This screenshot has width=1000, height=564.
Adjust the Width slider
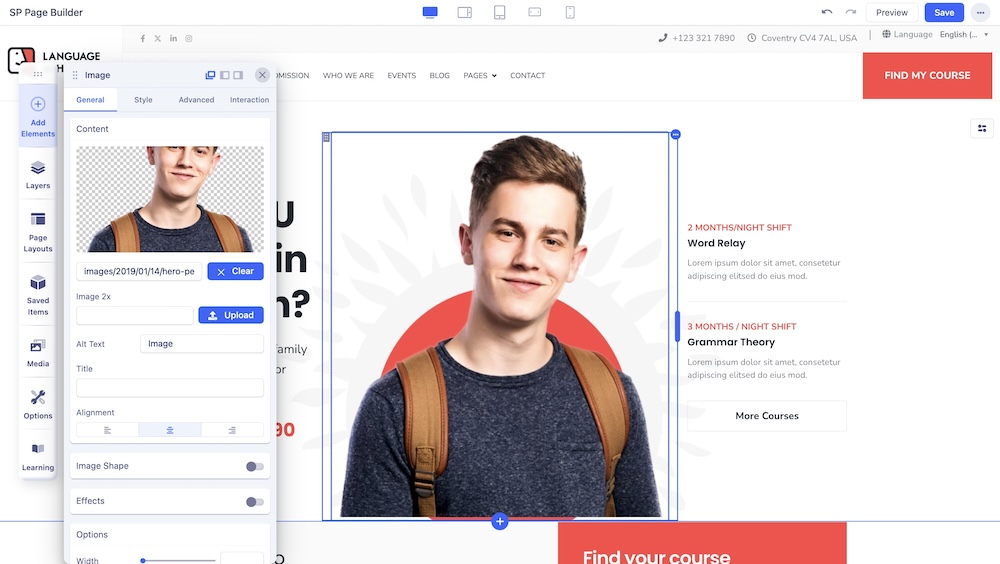pos(178,560)
